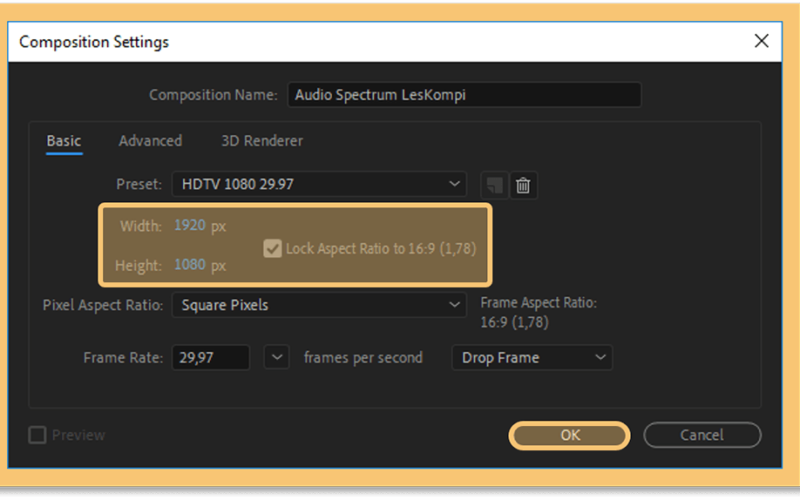
Task: Open the 3D Renderer tab
Action: (262, 141)
